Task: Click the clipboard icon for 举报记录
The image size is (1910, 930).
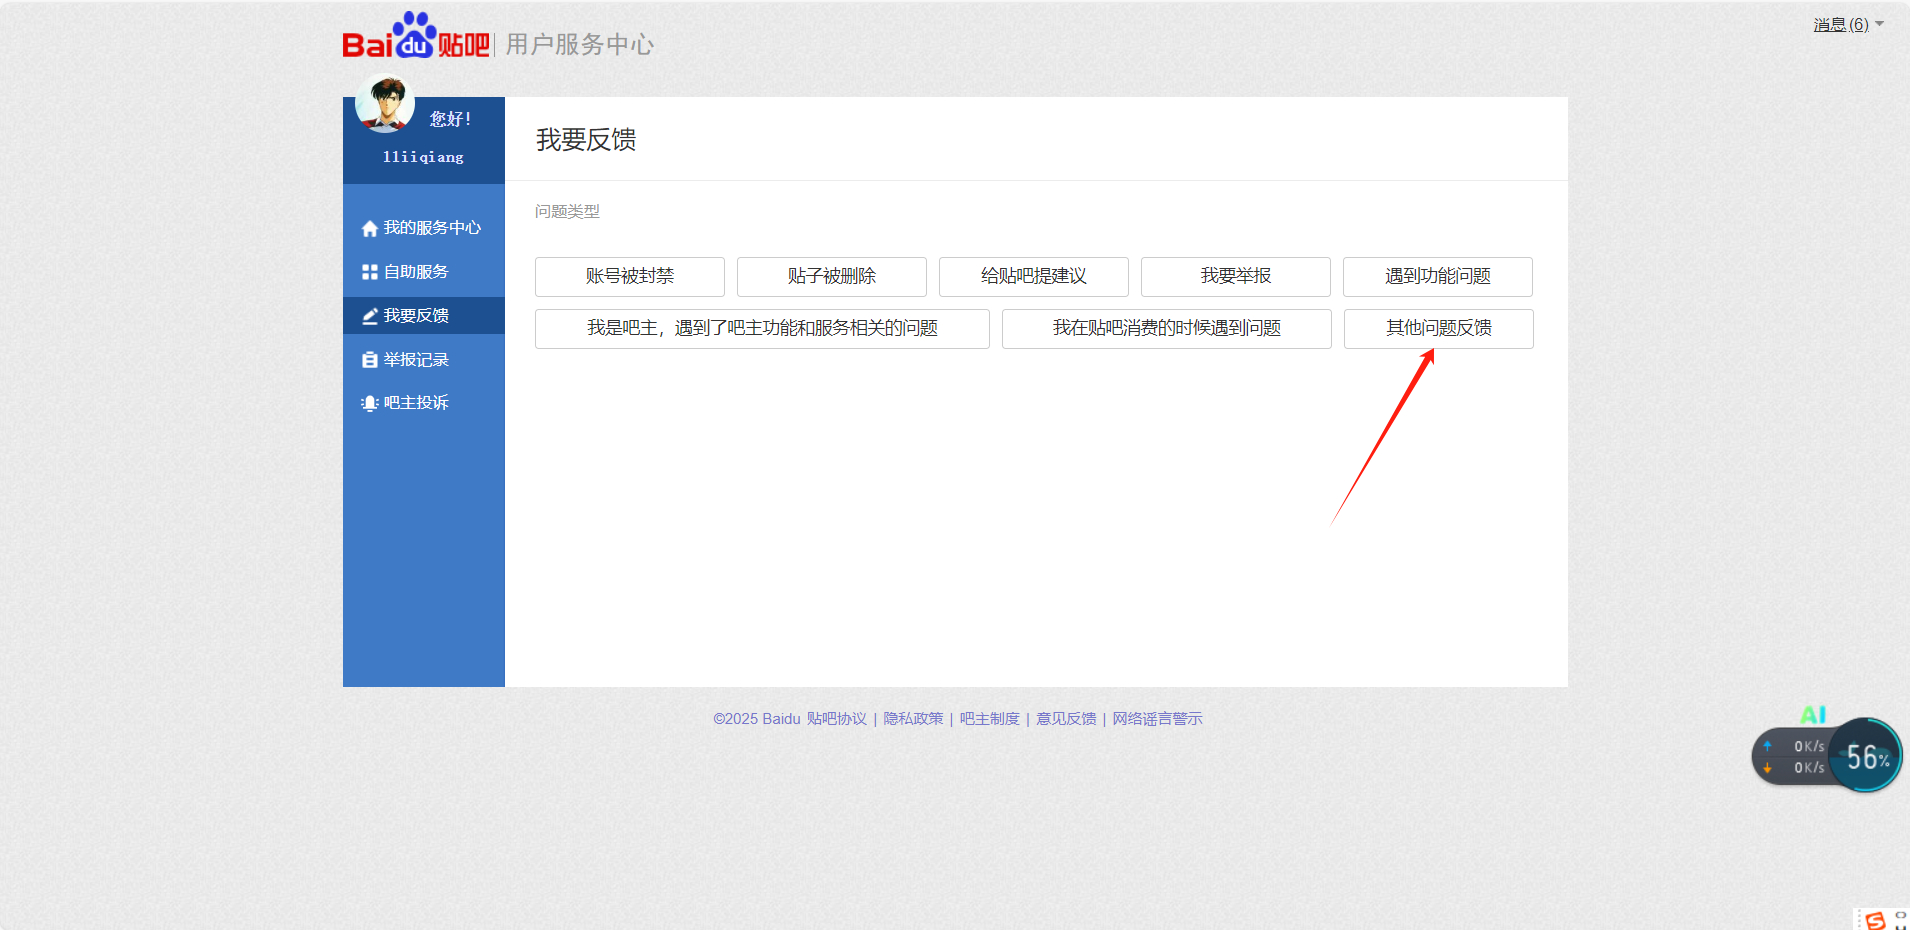Action: (x=369, y=360)
